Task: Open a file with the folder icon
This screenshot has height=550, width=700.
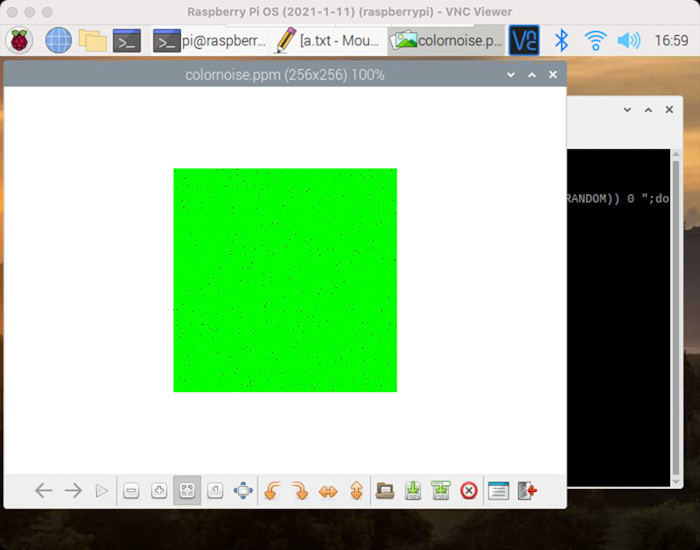Action: 385,491
